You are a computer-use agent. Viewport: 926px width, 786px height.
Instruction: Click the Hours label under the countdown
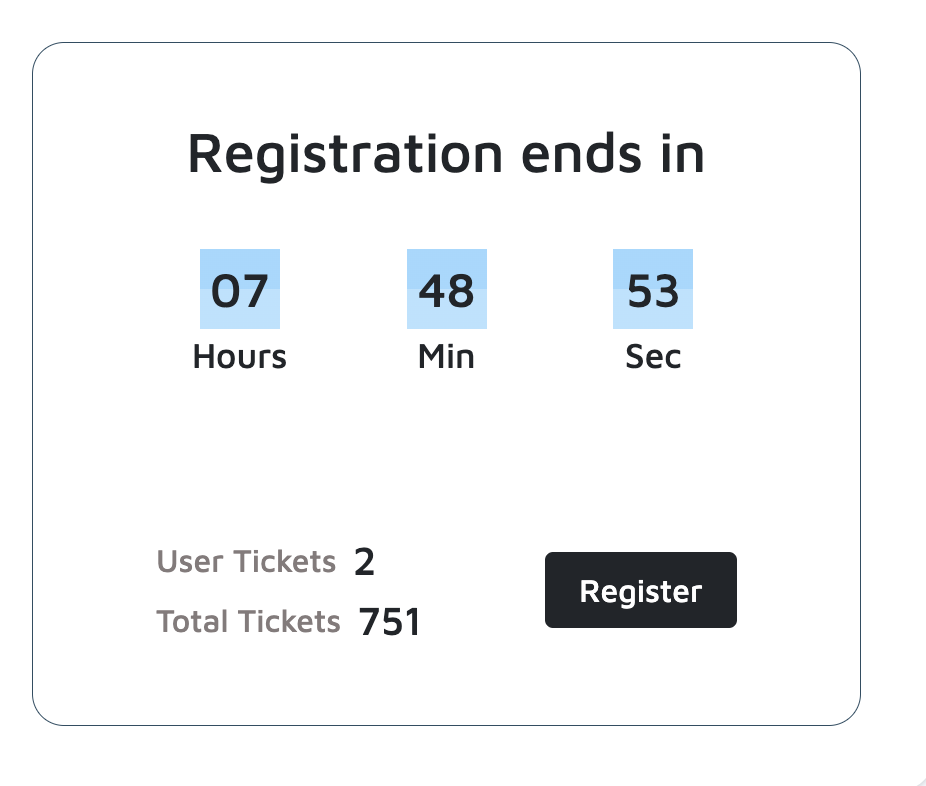240,357
